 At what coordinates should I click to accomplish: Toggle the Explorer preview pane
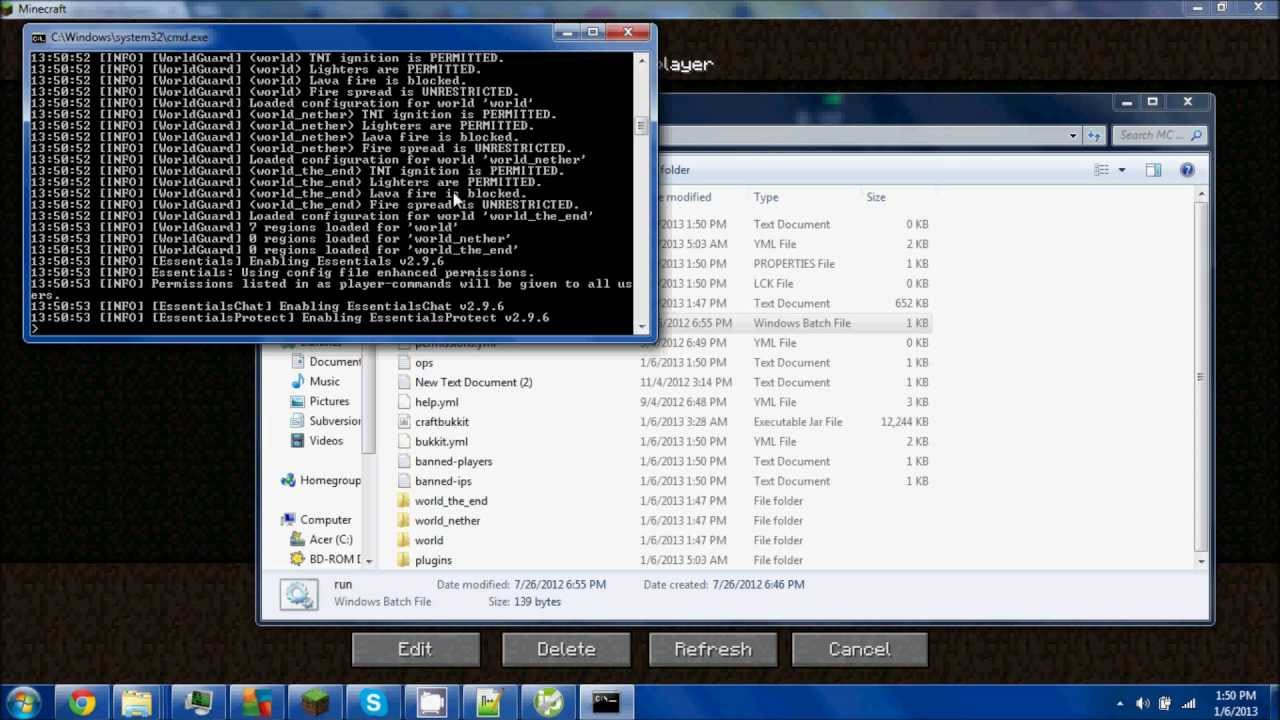(1153, 170)
